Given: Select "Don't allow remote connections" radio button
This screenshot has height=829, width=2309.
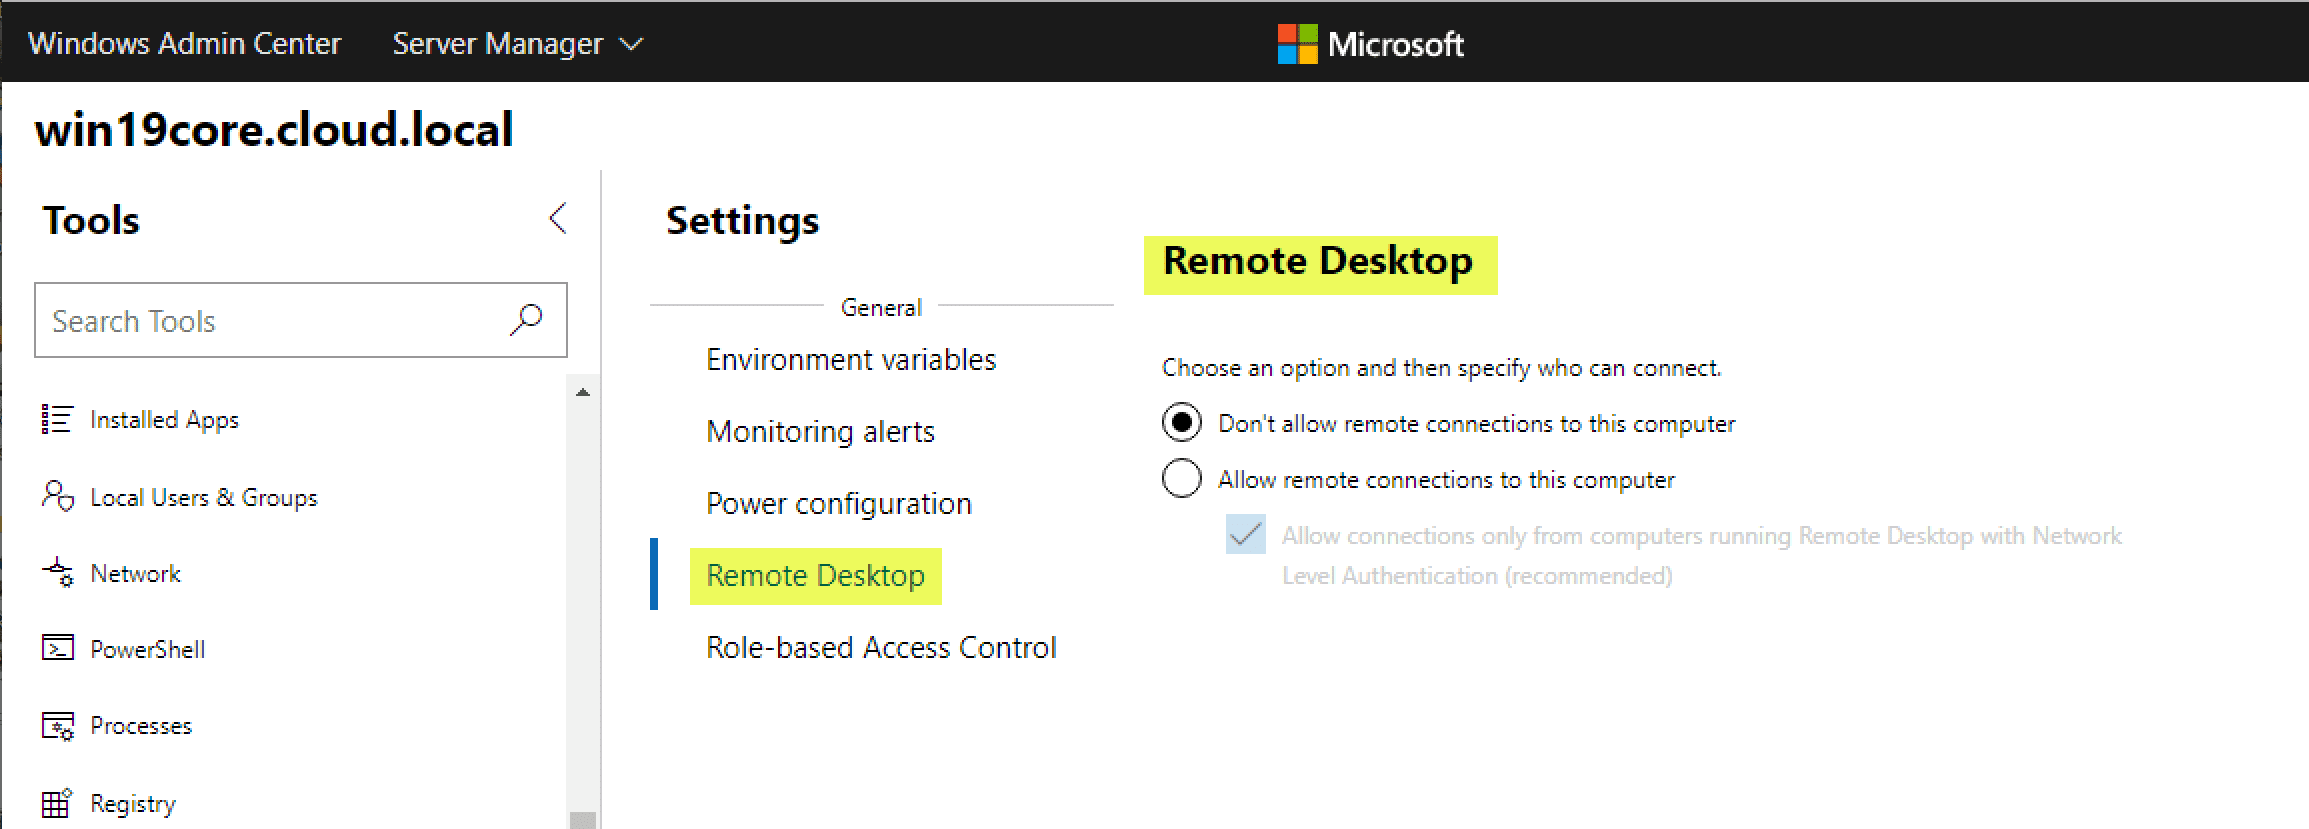Looking at the screenshot, I should coord(1181,423).
